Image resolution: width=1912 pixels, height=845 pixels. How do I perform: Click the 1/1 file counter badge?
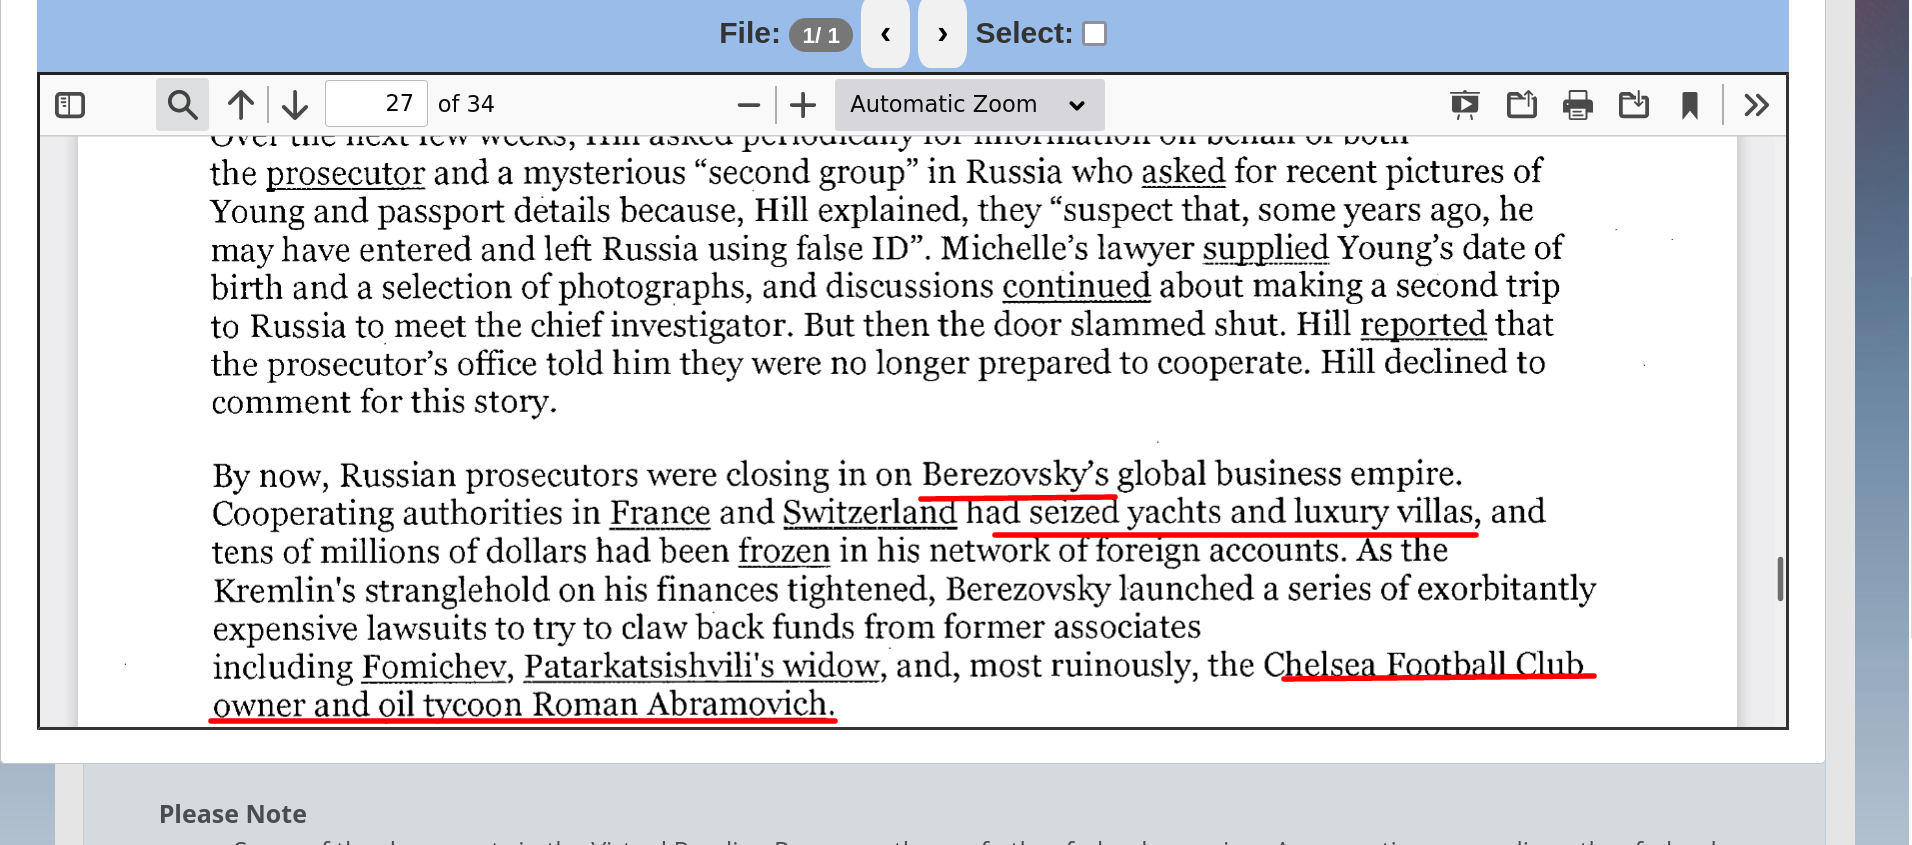coord(821,35)
